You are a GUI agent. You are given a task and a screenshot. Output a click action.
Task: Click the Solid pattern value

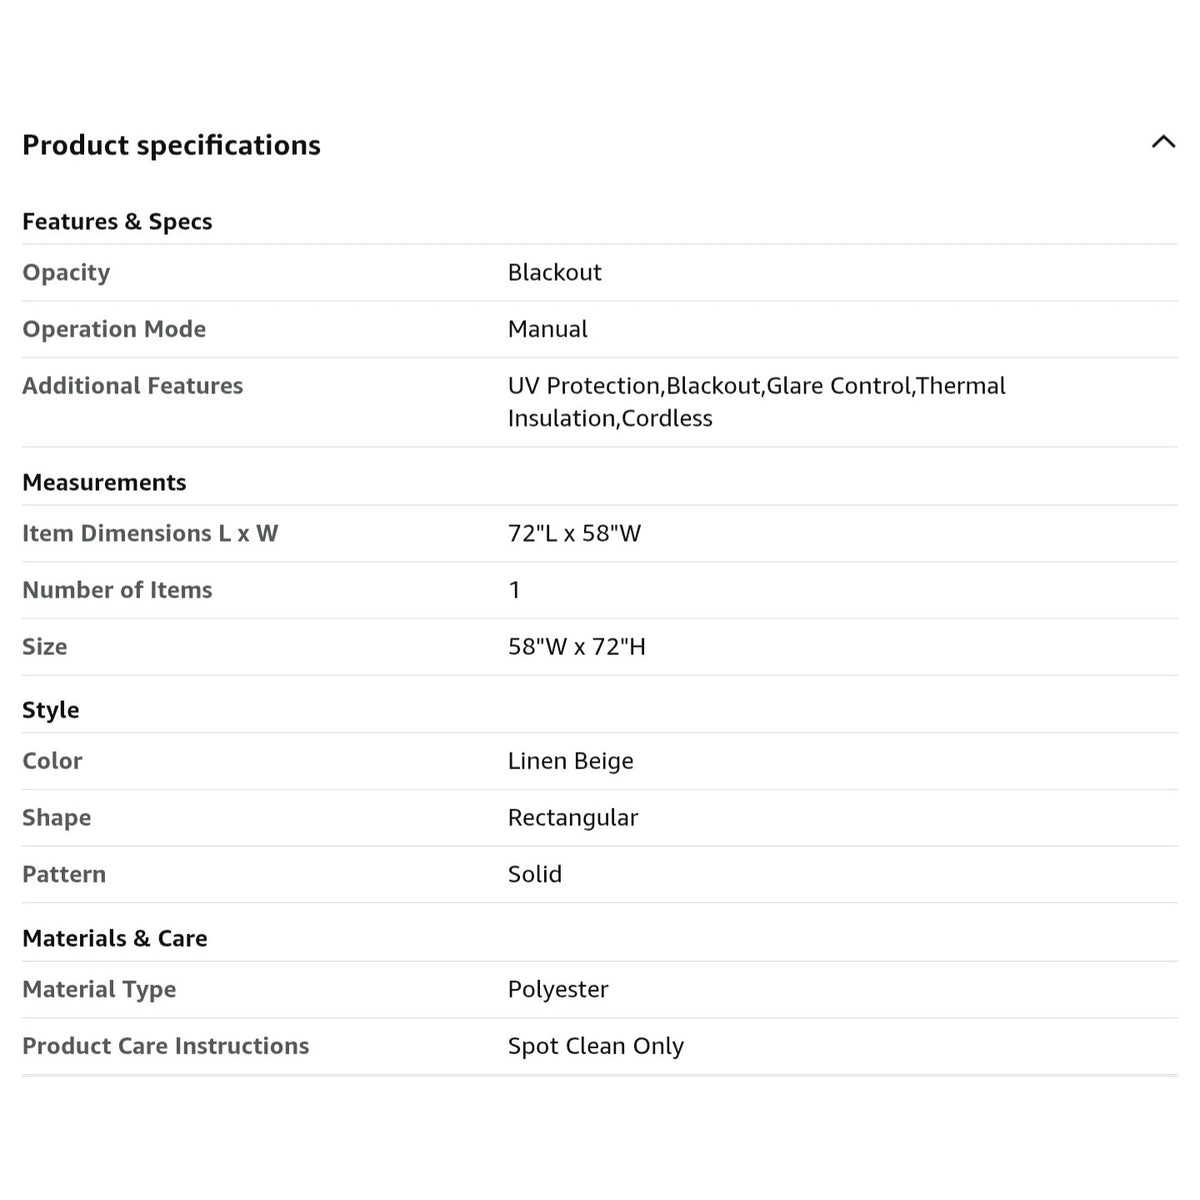(534, 874)
